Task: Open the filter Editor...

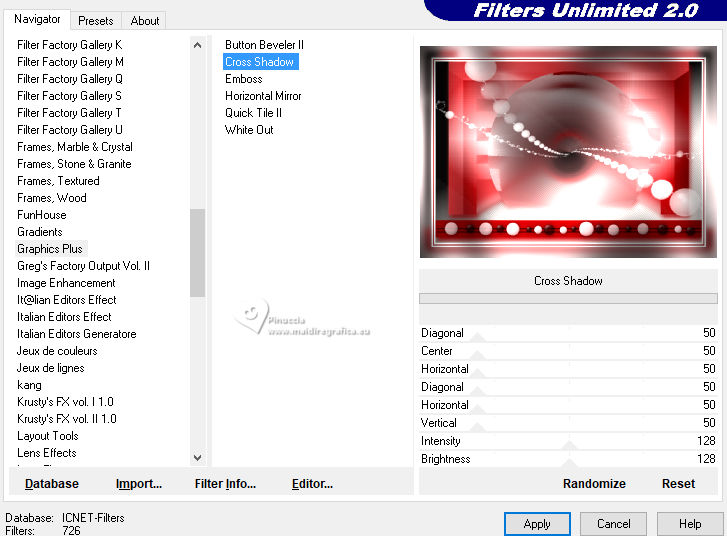Action: coord(312,484)
